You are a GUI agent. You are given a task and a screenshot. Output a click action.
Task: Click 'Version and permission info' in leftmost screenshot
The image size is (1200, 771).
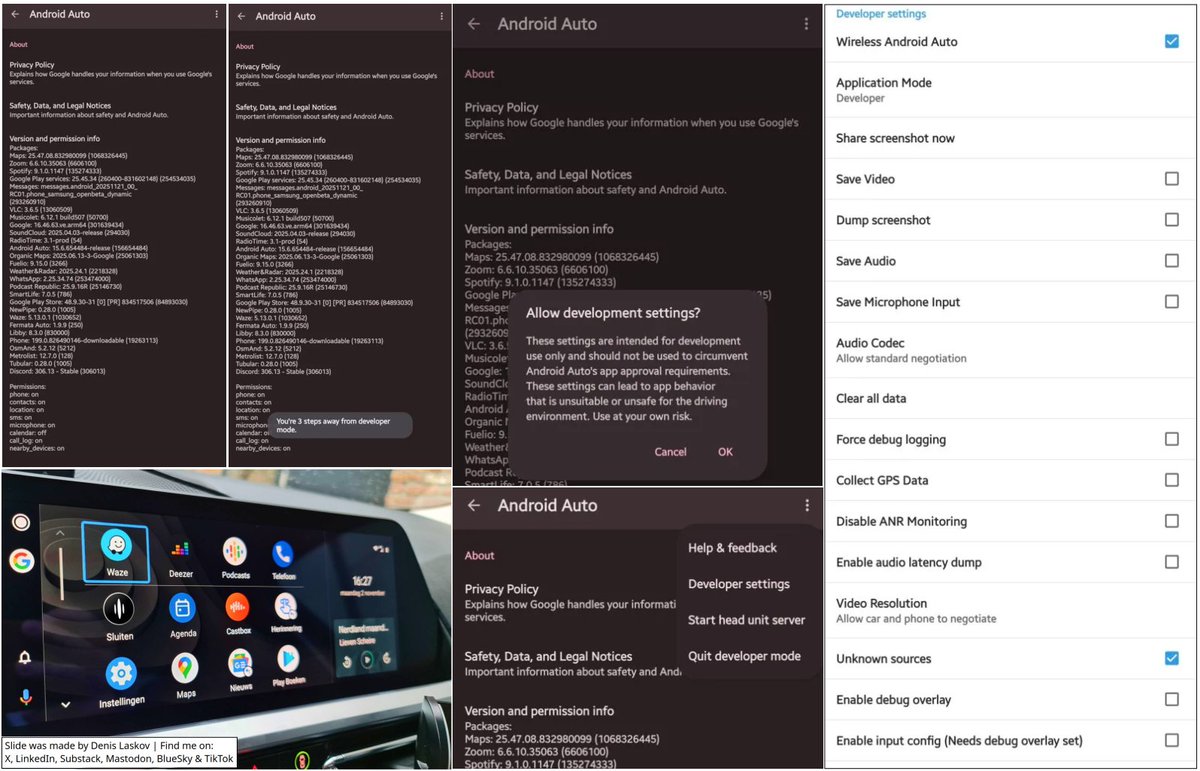[x=53, y=139]
